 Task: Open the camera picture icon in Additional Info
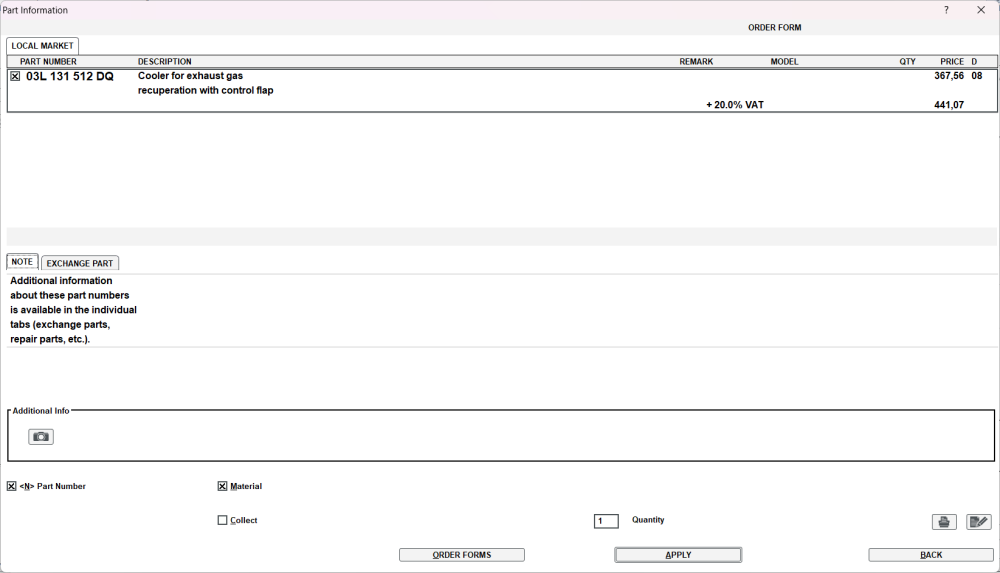[x=41, y=436]
